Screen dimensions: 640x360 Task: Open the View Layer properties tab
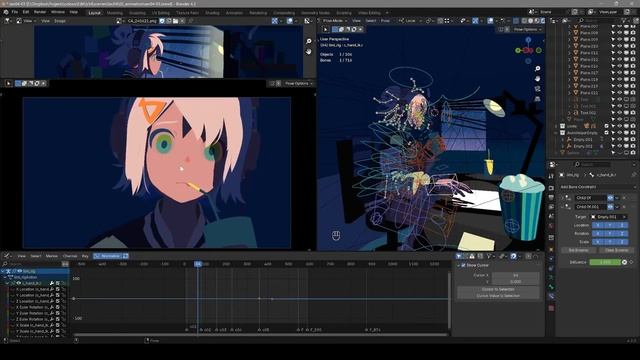(551, 207)
